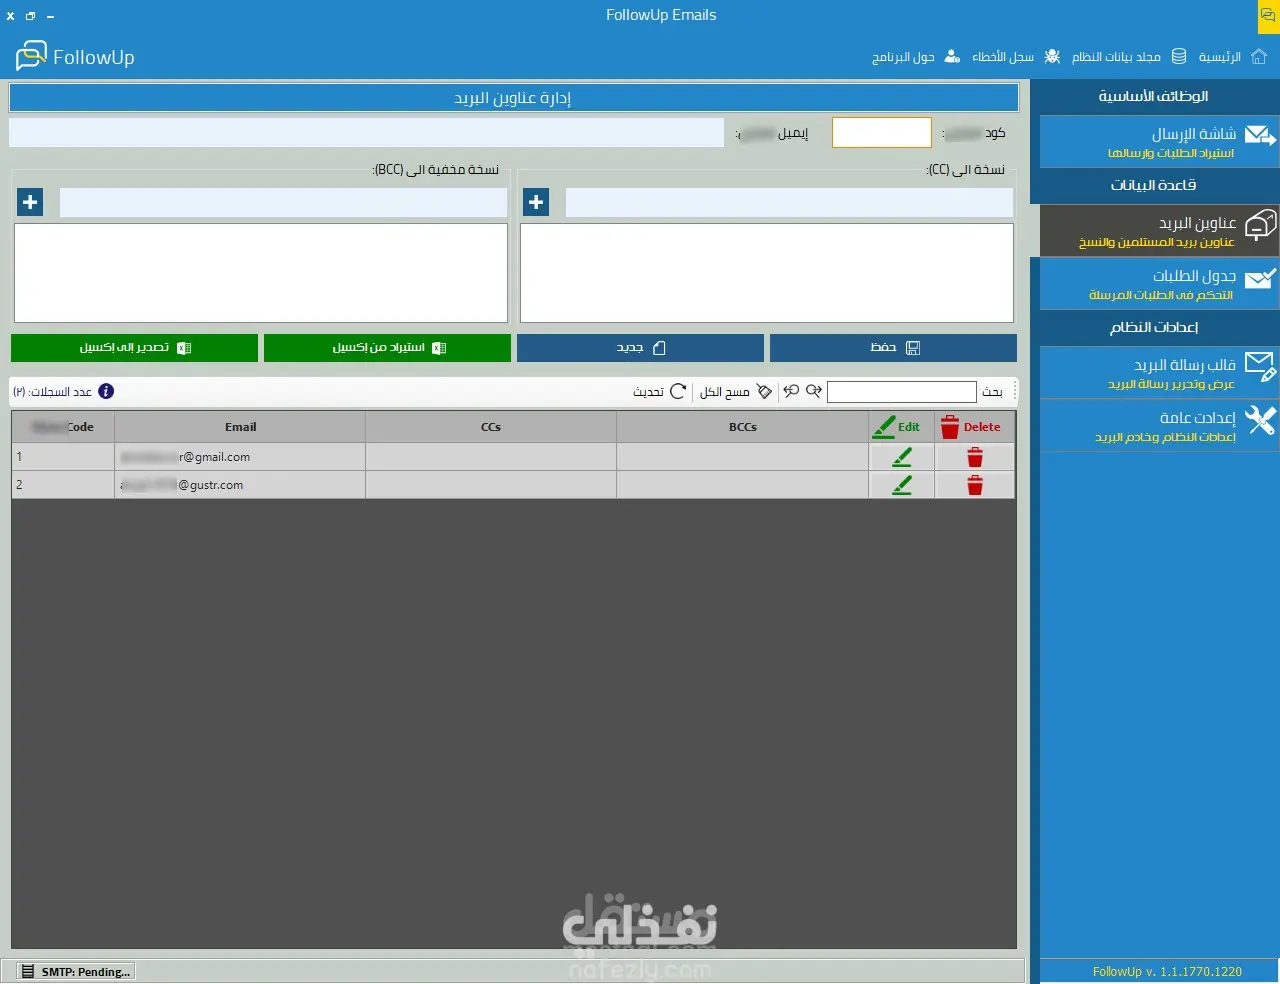The image size is (1280, 984).
Task: Open About the program (حول البرنامج)
Action: (x=916, y=57)
